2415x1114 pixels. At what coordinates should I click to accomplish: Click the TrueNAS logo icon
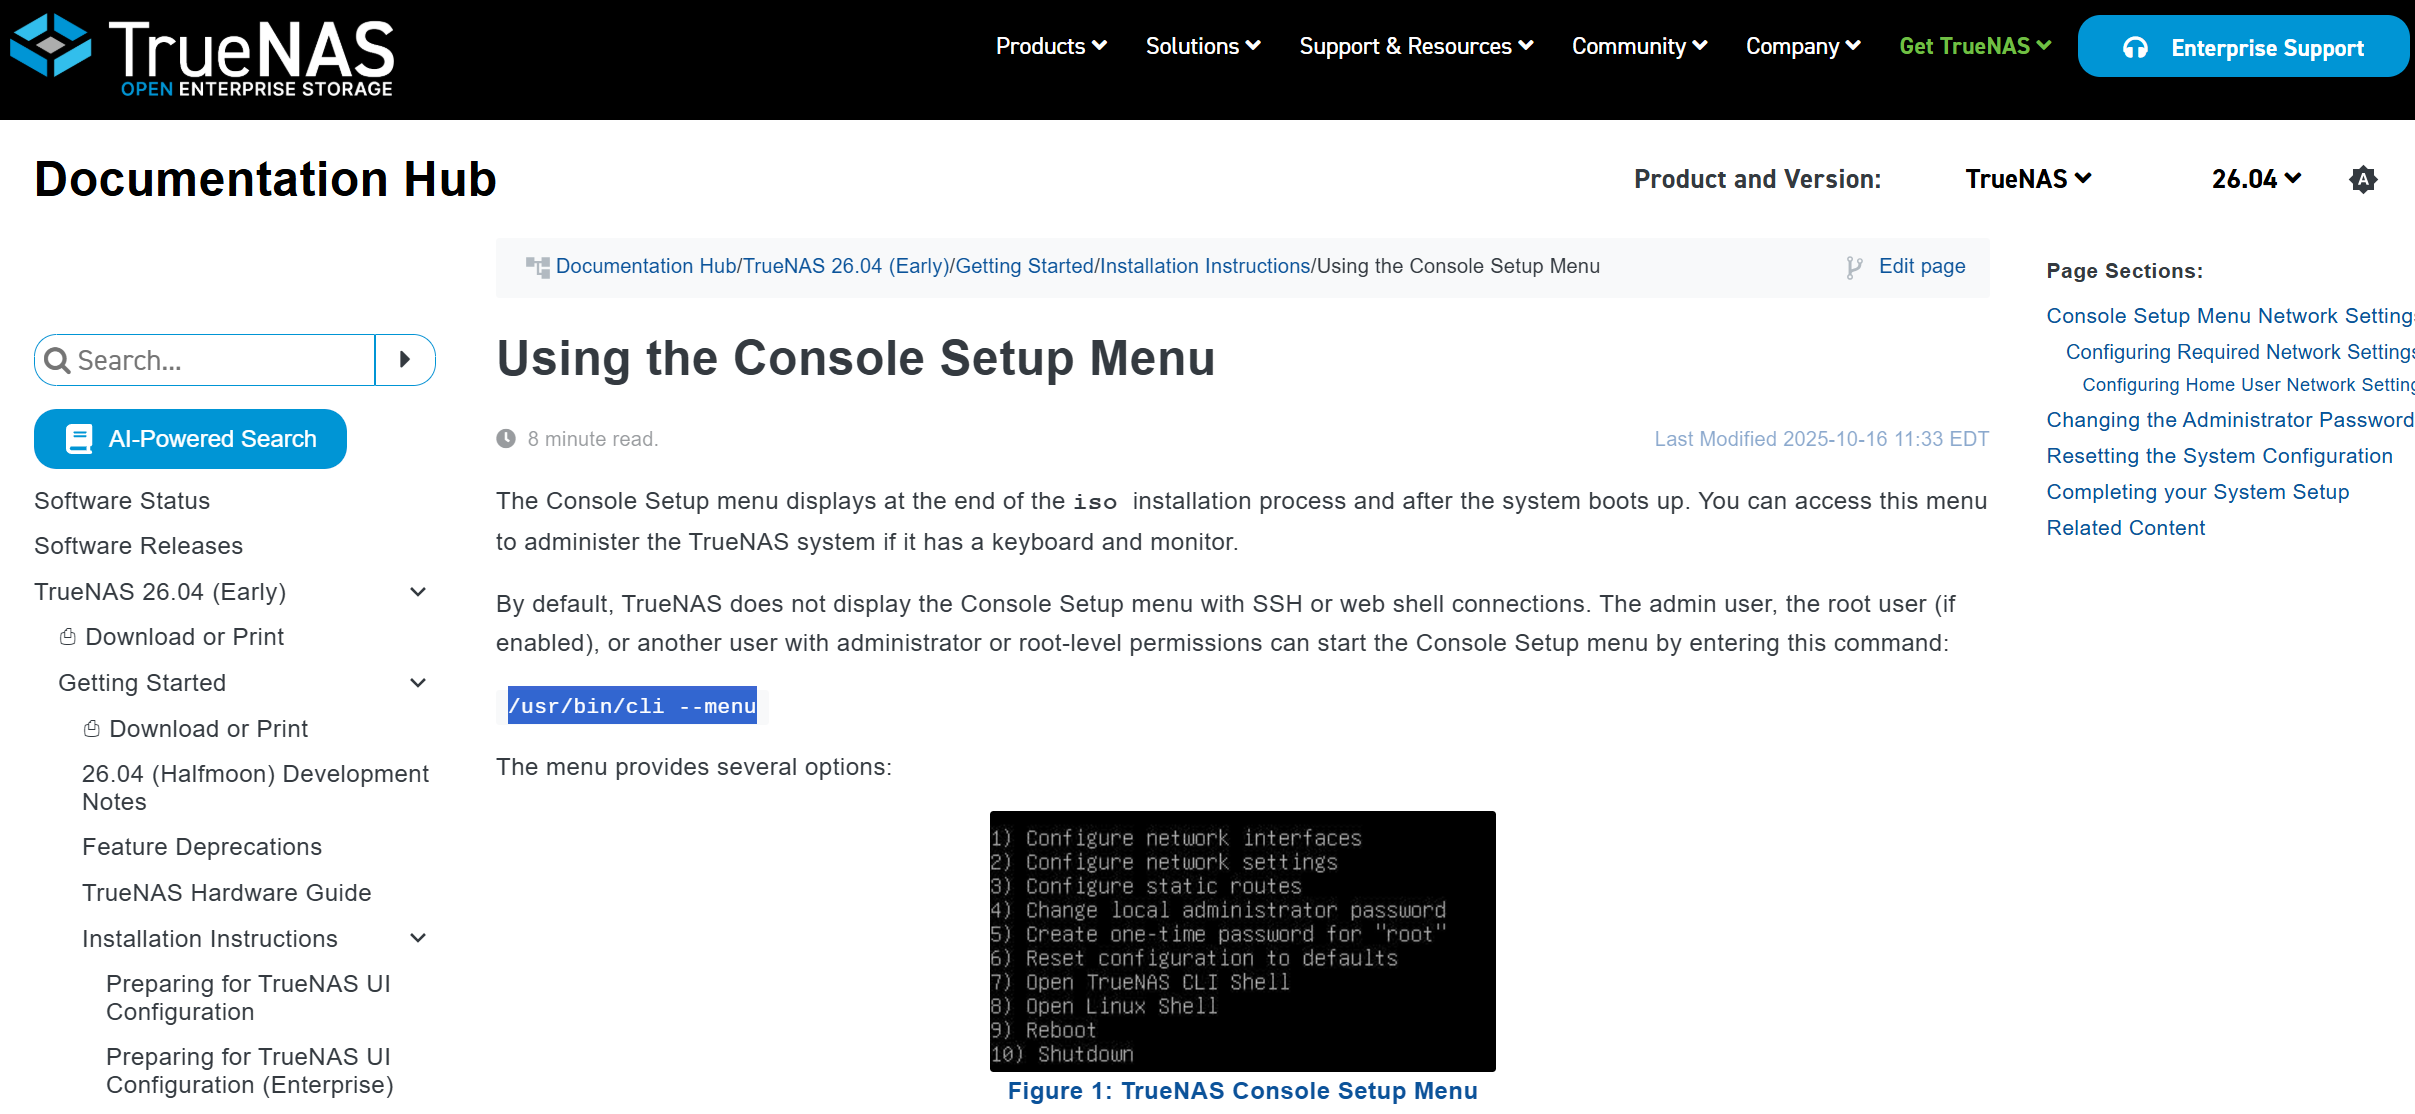click(x=50, y=46)
